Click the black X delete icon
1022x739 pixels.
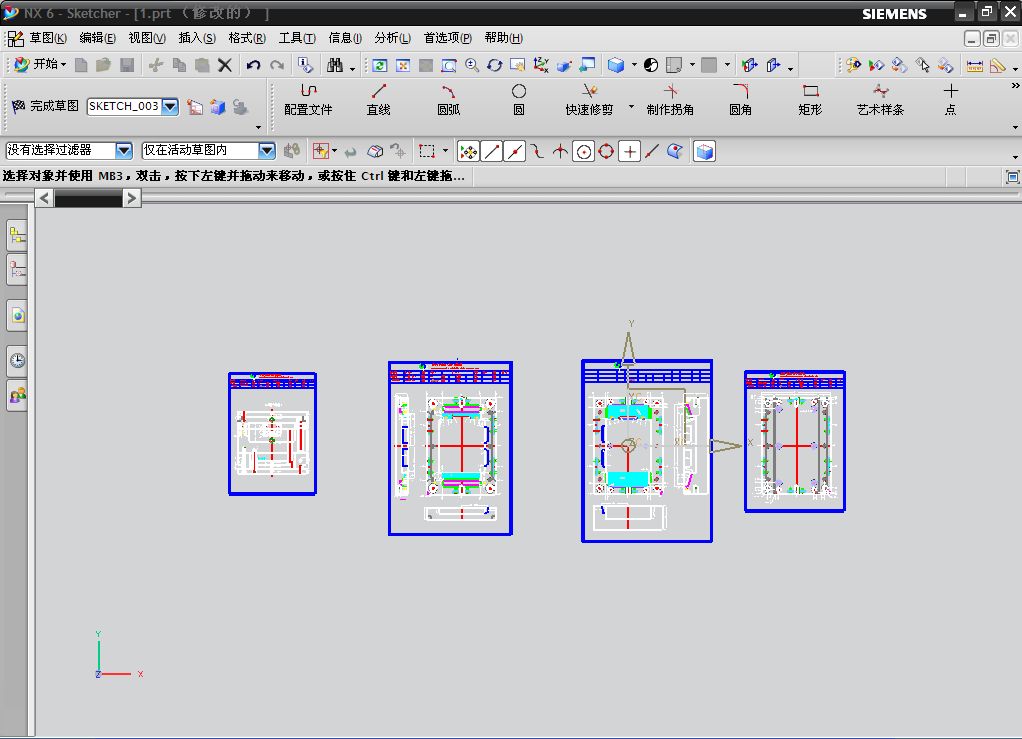(x=225, y=65)
